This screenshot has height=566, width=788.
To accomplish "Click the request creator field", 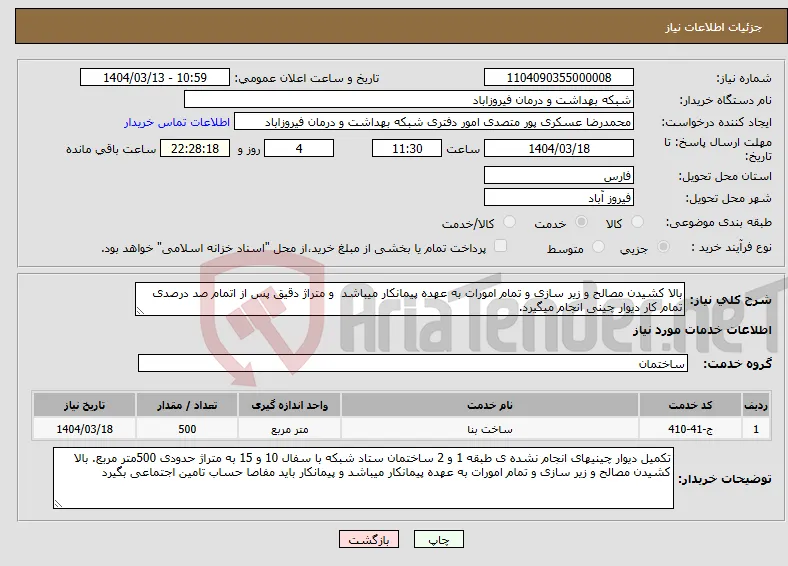I will (x=434, y=122).
